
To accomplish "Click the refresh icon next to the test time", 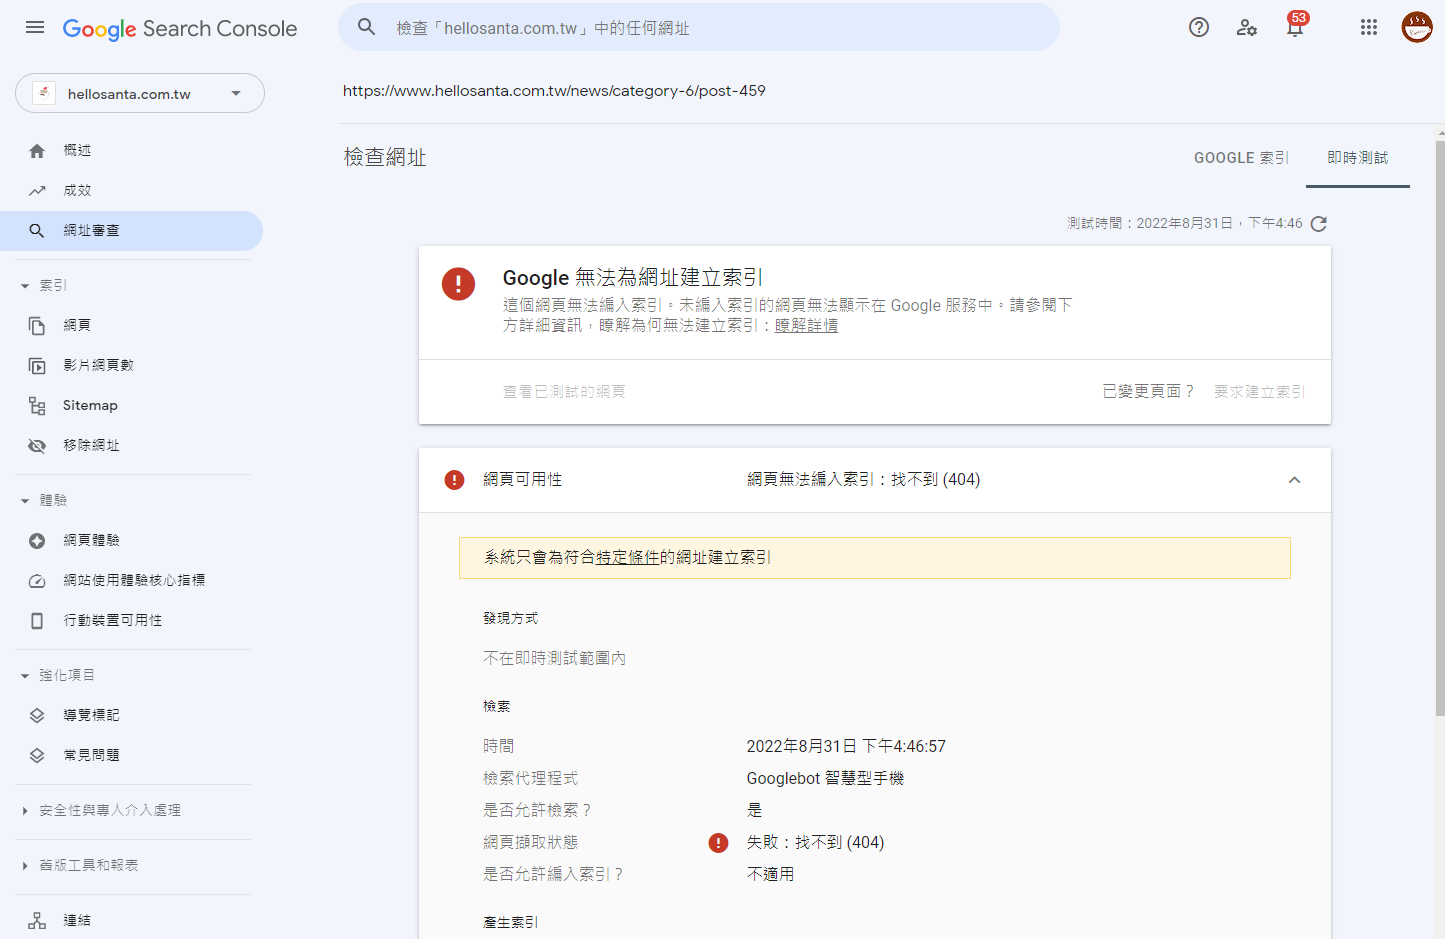I will (x=1319, y=224).
